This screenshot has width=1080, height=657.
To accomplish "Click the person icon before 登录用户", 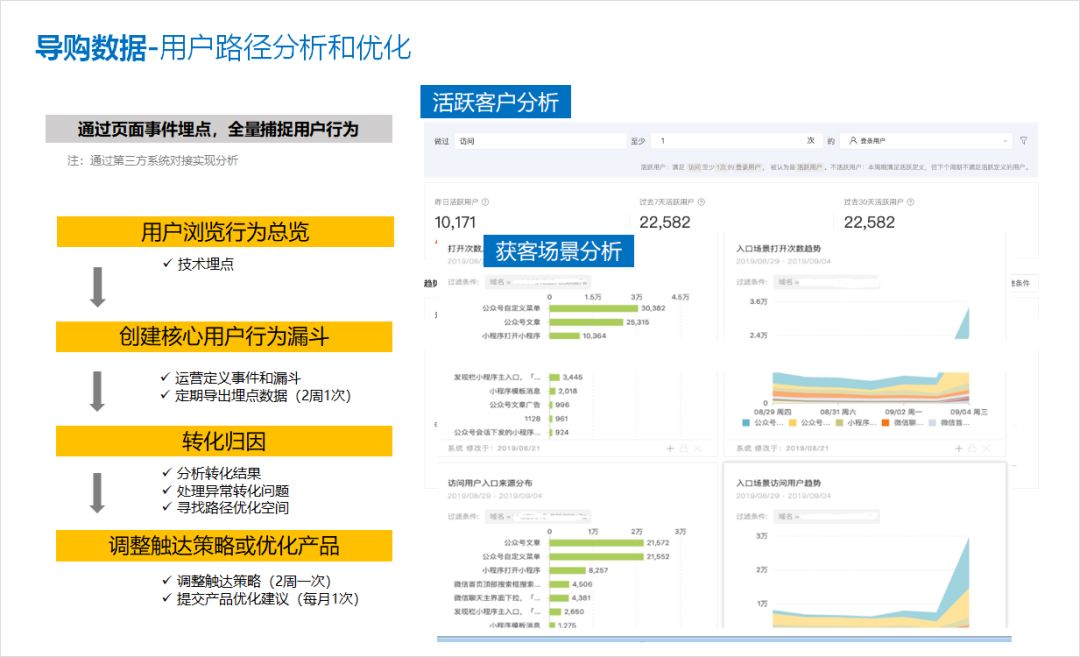I will pyautogui.click(x=853, y=140).
